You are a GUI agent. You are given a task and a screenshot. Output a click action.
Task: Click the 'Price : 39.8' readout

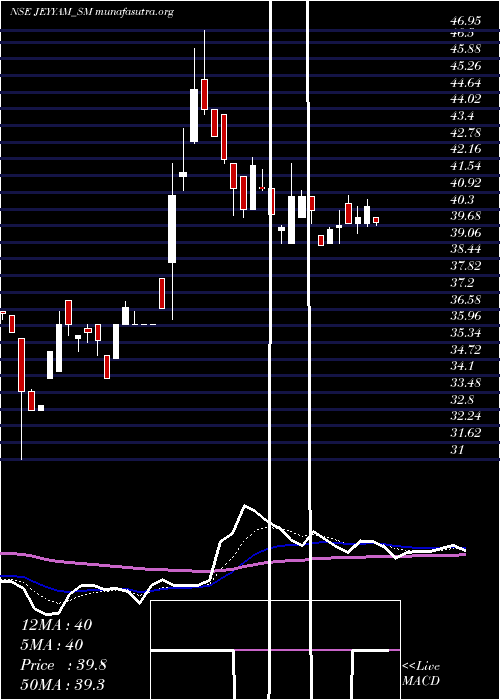(x=63, y=665)
